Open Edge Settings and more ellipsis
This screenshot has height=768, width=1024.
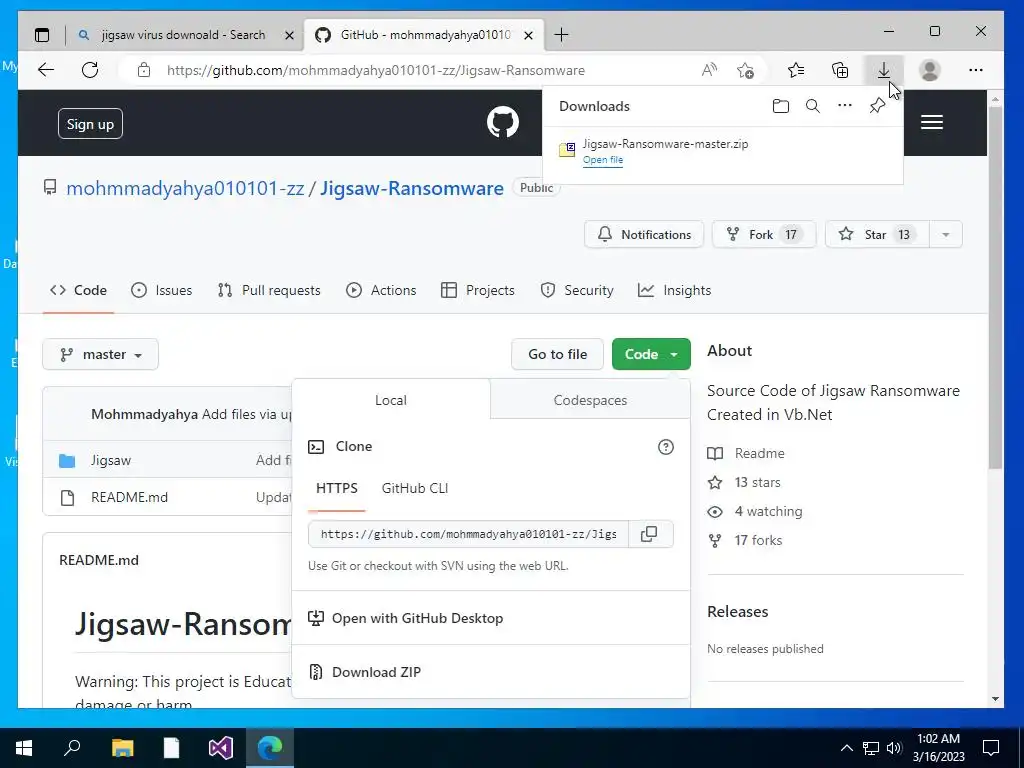976,70
